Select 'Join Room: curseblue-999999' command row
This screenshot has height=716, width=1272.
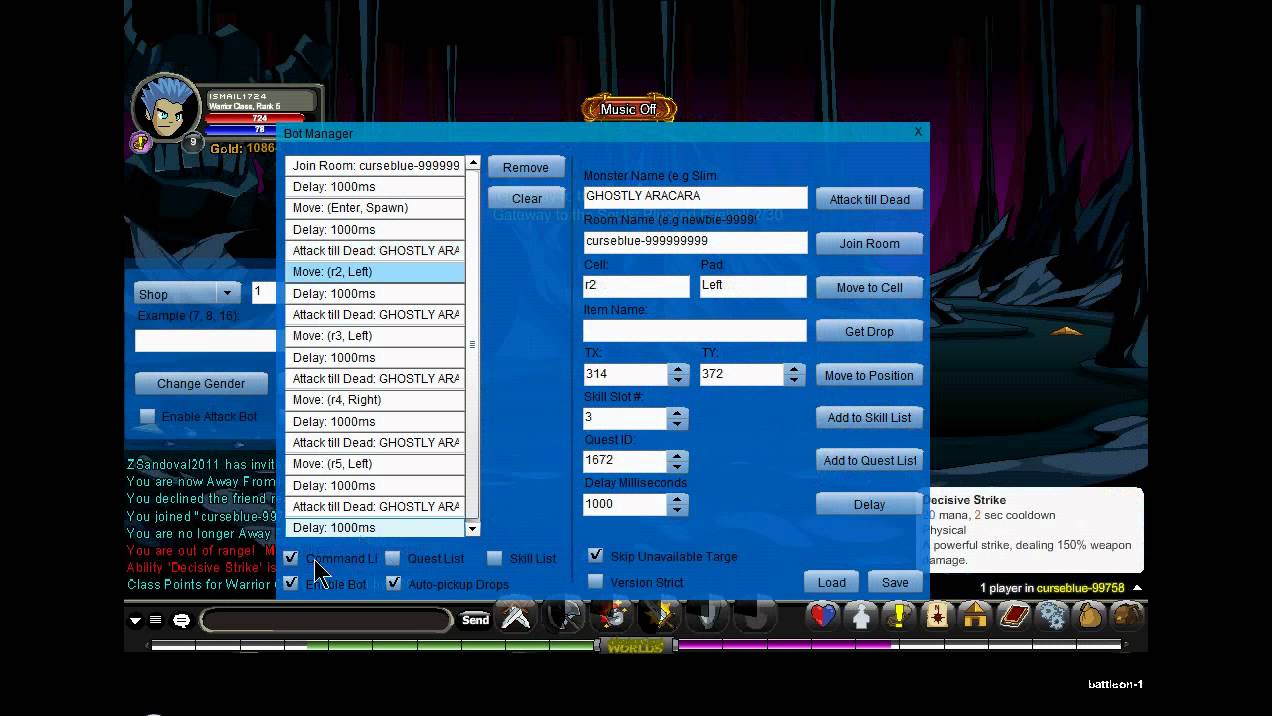375,166
